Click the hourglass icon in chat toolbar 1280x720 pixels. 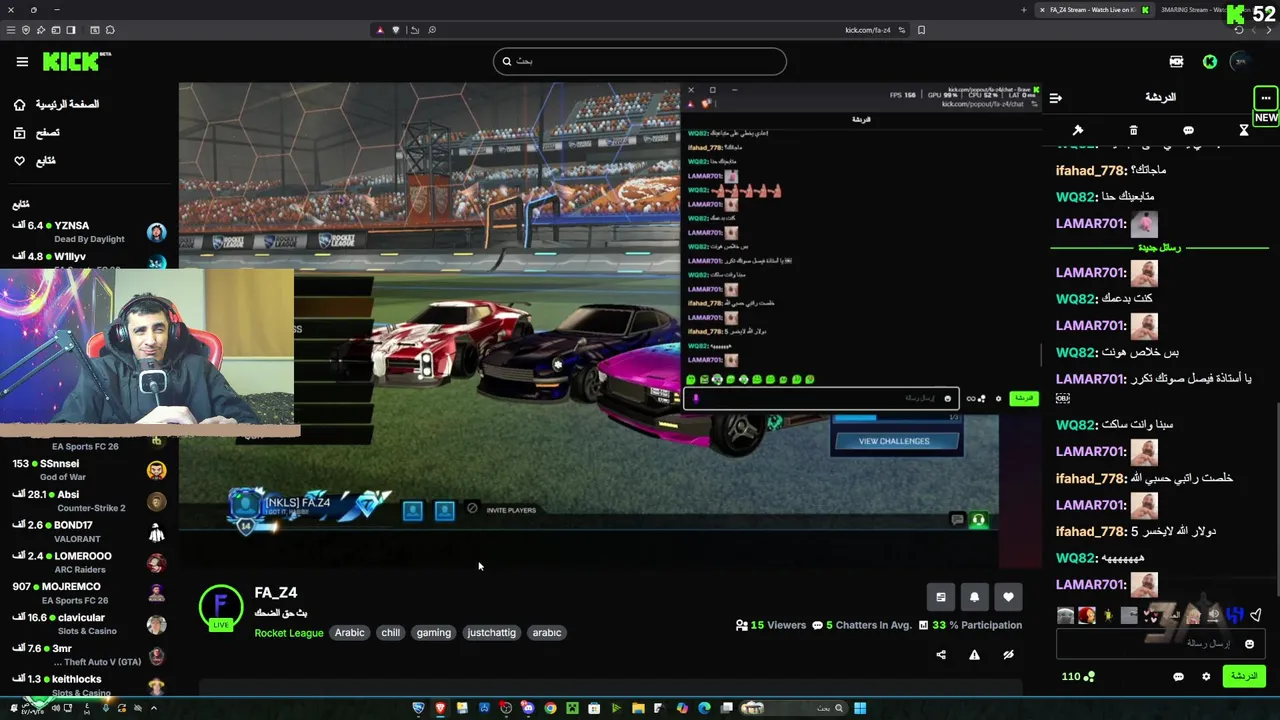pyautogui.click(x=1243, y=130)
